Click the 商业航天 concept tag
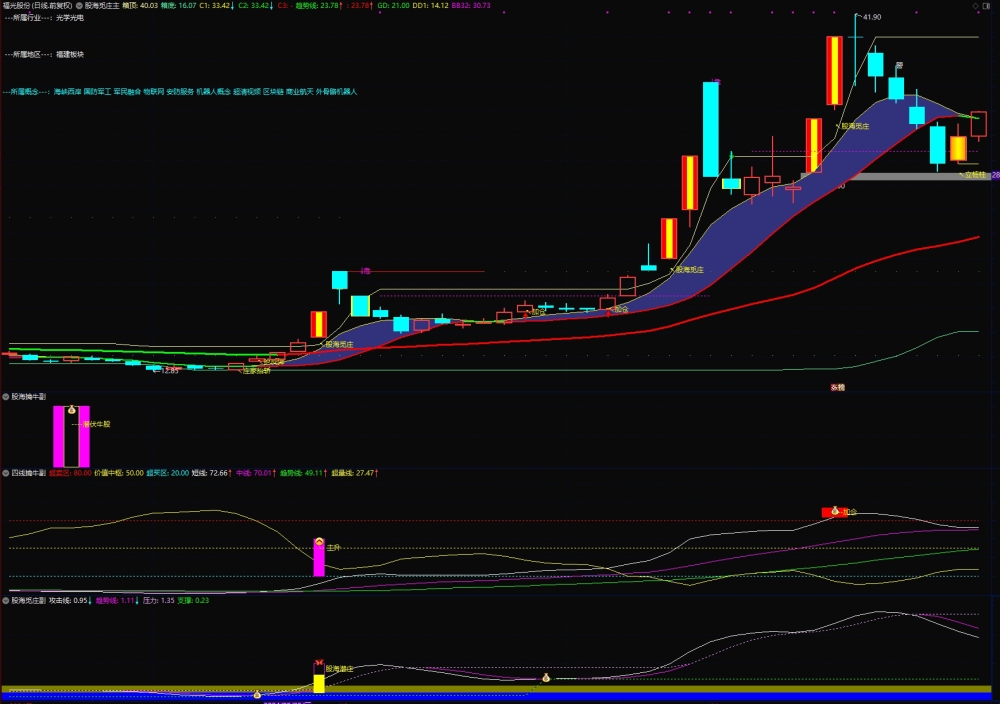The height and width of the screenshot is (704, 1000). click(300, 92)
